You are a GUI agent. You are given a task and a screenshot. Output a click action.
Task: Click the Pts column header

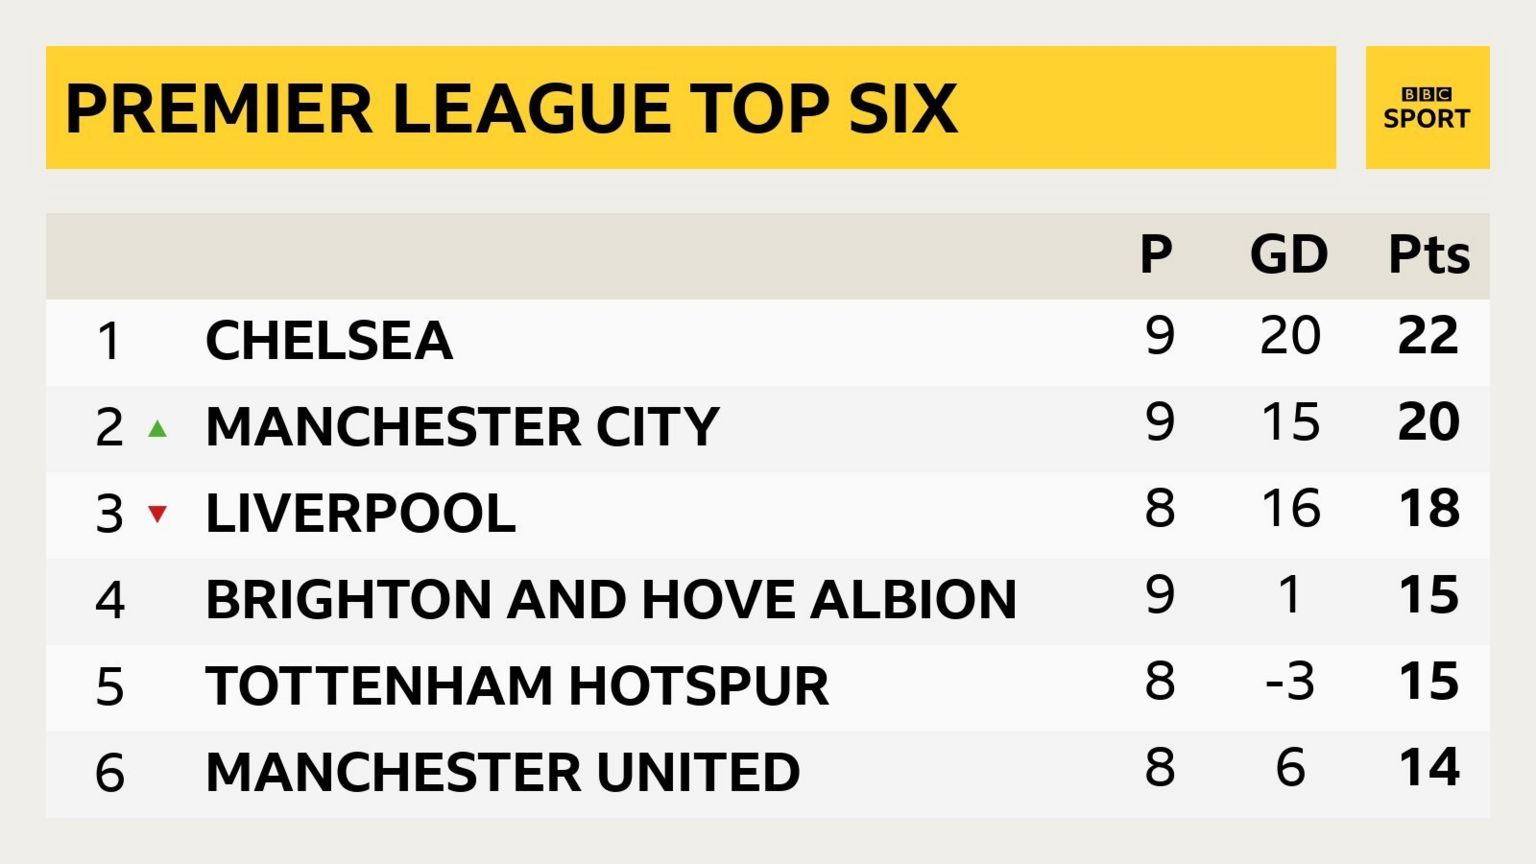[1428, 255]
